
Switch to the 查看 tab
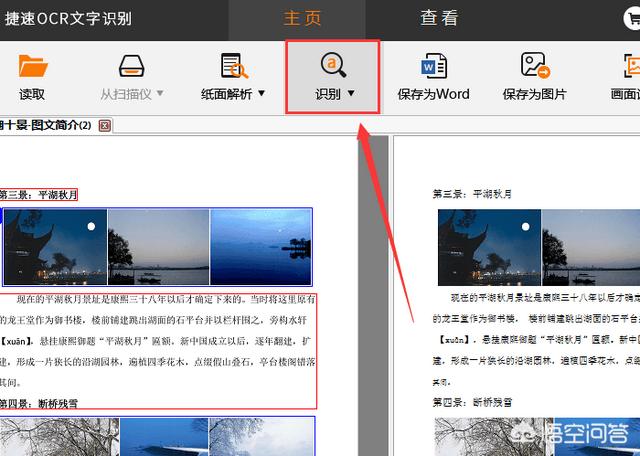coord(439,18)
